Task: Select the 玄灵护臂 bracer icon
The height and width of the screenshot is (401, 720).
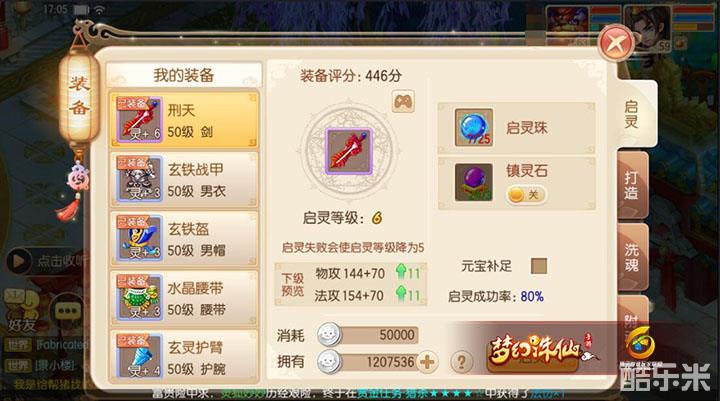Action: point(139,356)
